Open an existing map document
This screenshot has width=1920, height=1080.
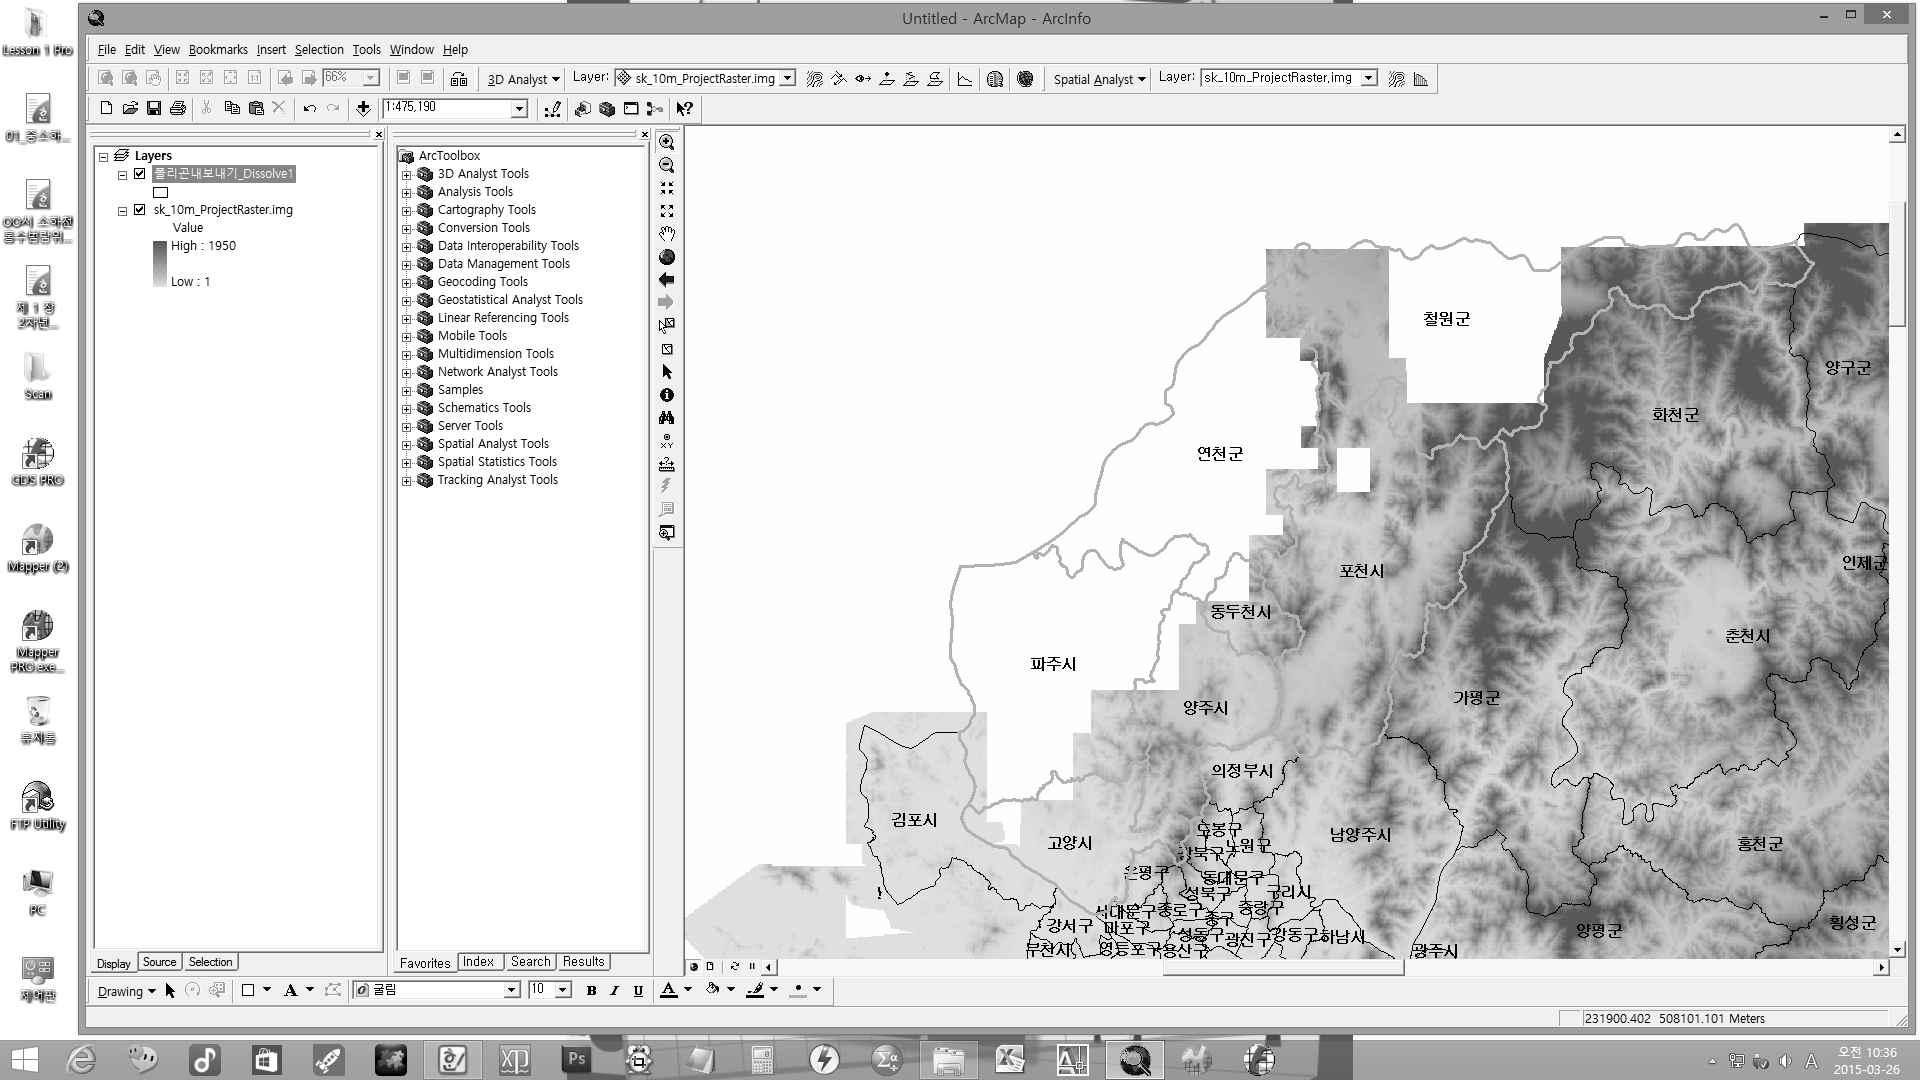tap(130, 108)
